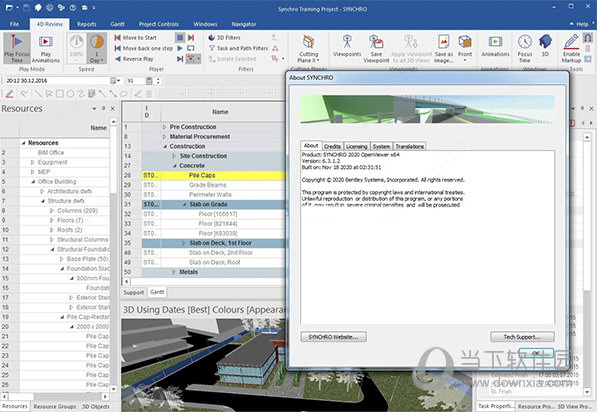The width and height of the screenshot is (597, 412).
Task: Open Resource Groups bottom tab
Action: point(55,406)
